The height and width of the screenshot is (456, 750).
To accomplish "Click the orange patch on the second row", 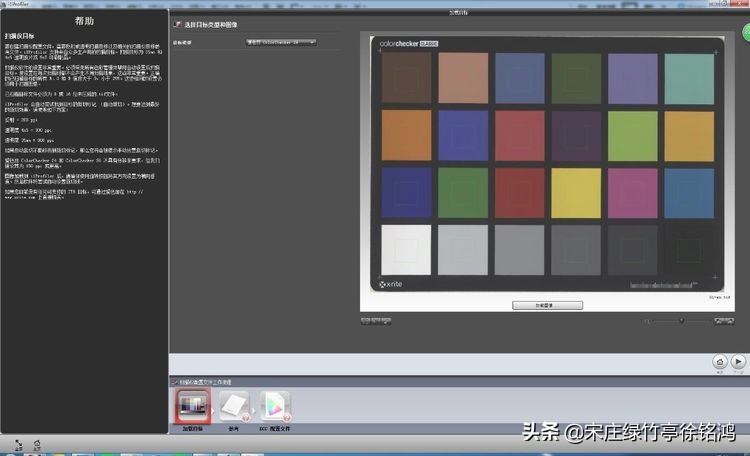I will (406, 135).
